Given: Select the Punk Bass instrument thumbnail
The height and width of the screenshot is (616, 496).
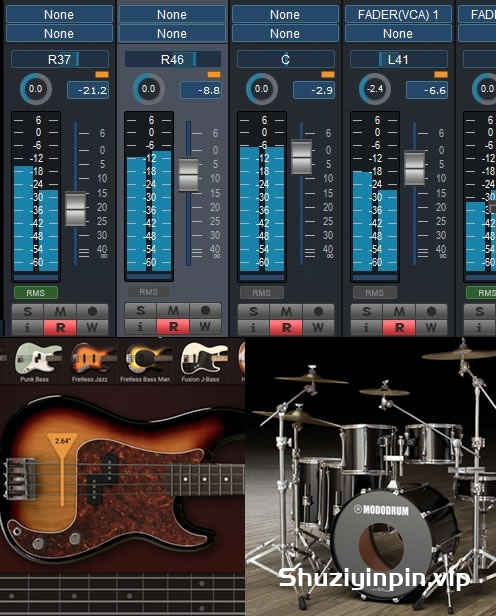Looking at the screenshot, I should coord(37,362).
